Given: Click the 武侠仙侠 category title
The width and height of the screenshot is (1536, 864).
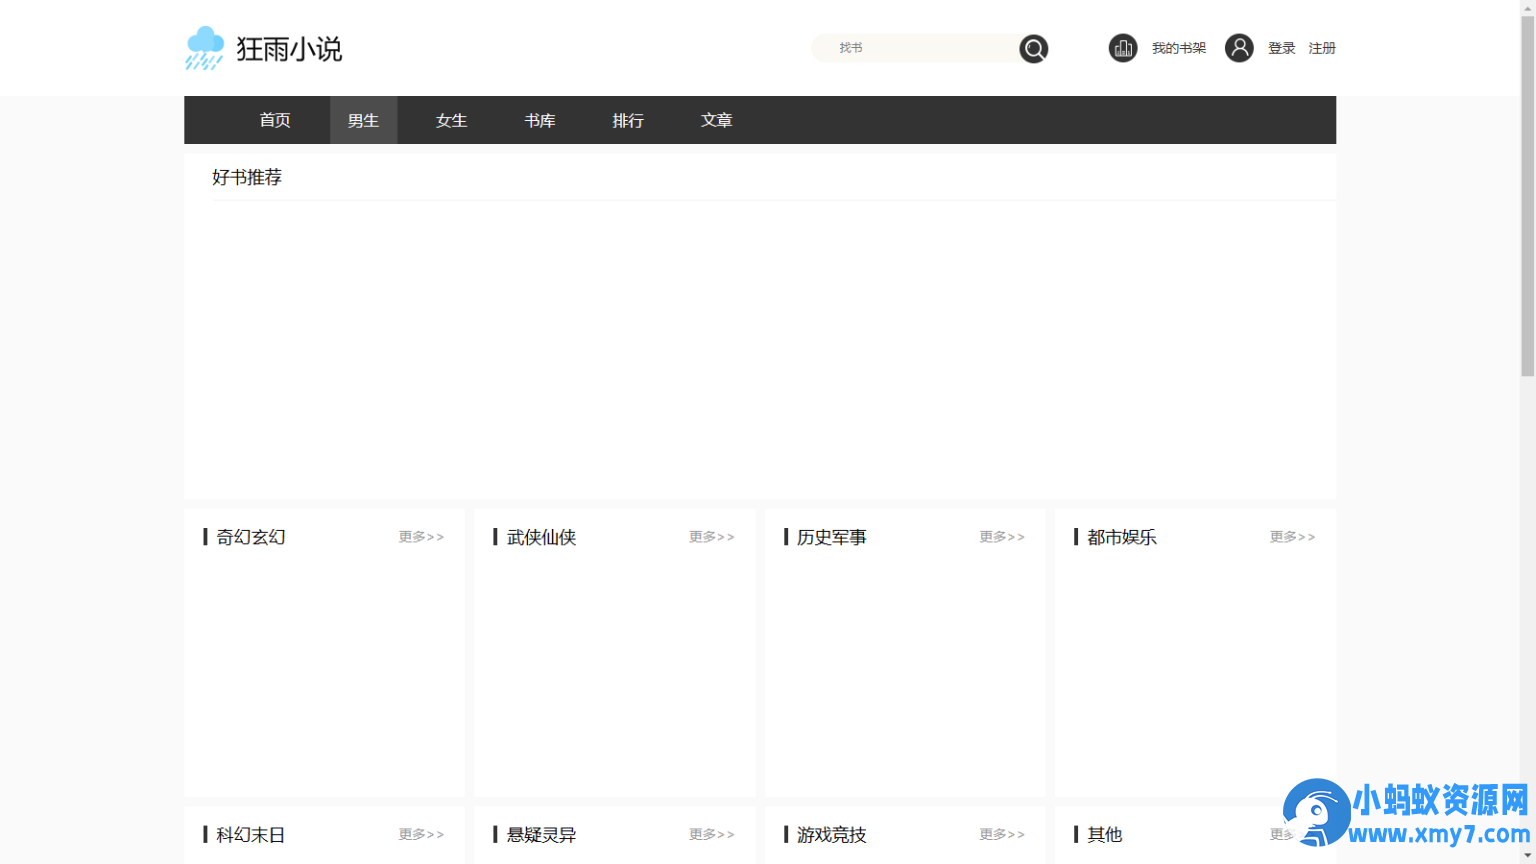Looking at the screenshot, I should [541, 537].
